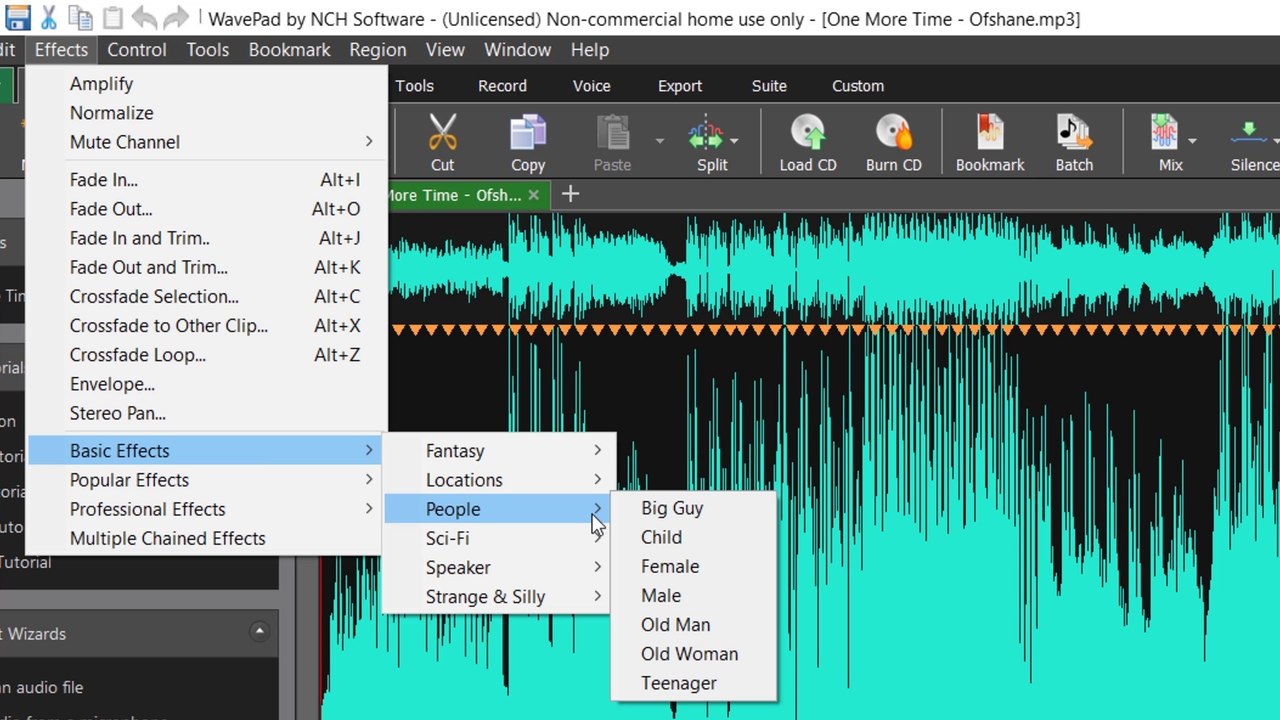Click the scissors icon in quick access bar
This screenshot has width=1280, height=720.
click(x=49, y=17)
